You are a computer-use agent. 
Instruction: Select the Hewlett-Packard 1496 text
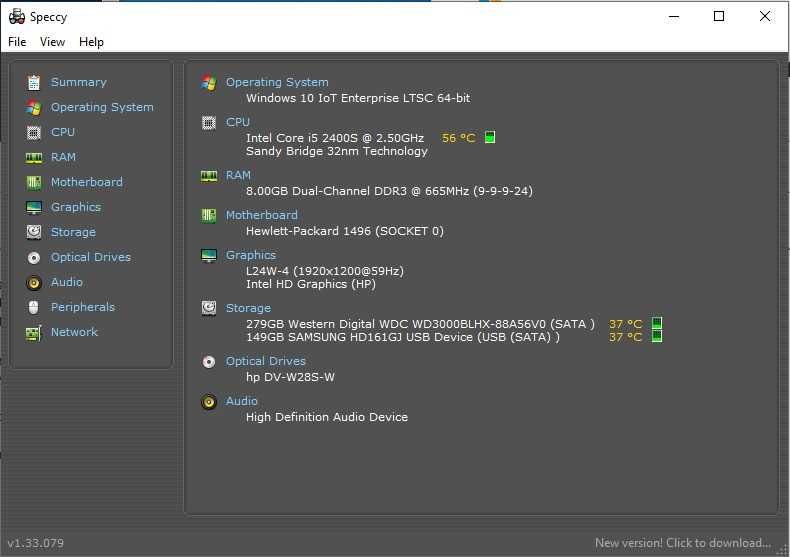coord(345,231)
